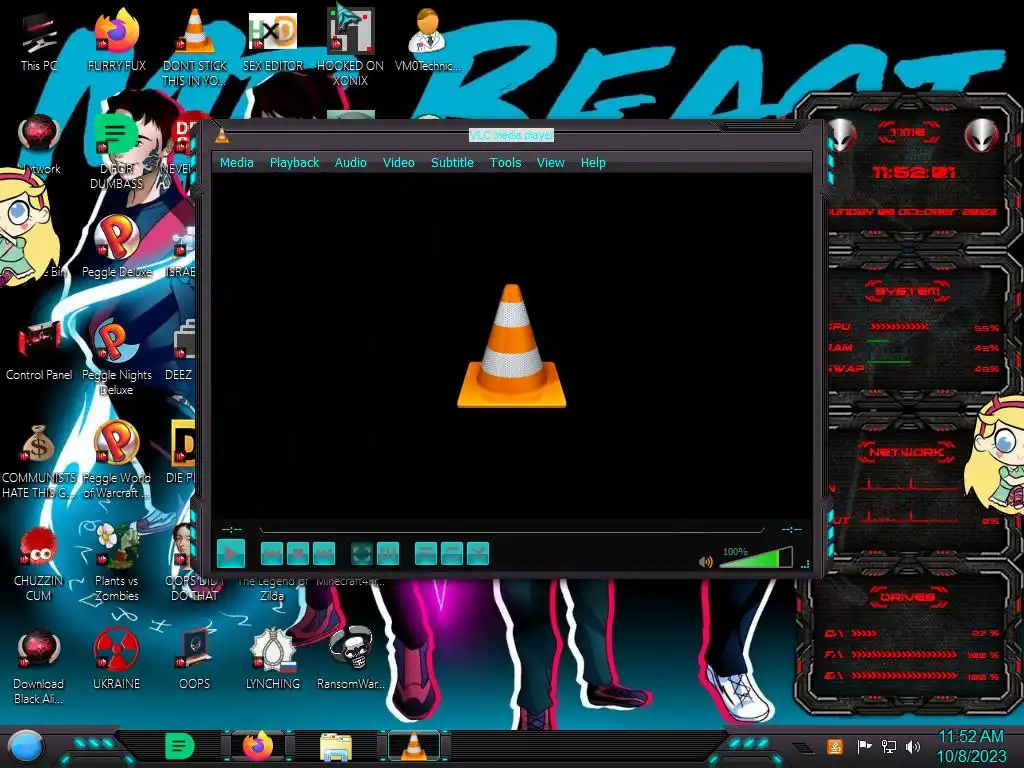Screen dimensions: 1024x768
Task: Select the green D FOR DUMBASS icon
Action: point(116,150)
